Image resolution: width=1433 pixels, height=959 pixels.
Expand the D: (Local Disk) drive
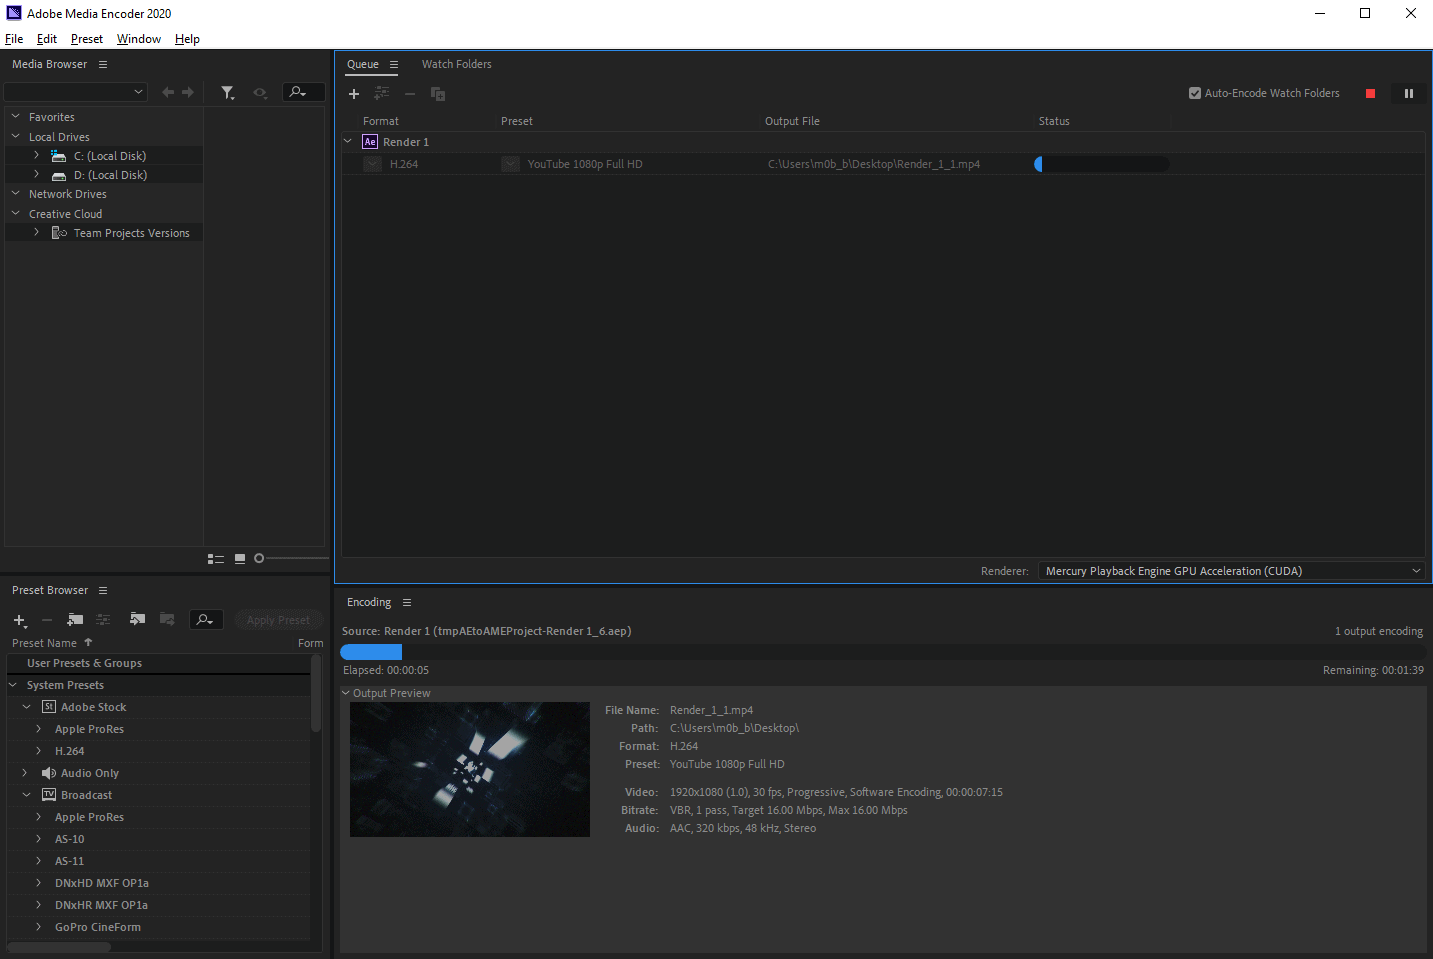tap(37, 174)
